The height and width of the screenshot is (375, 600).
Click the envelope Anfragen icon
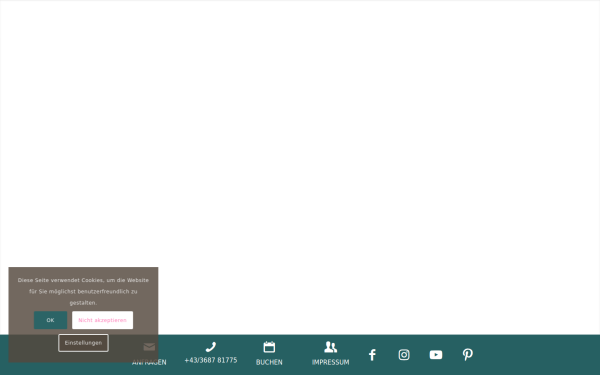click(149, 347)
